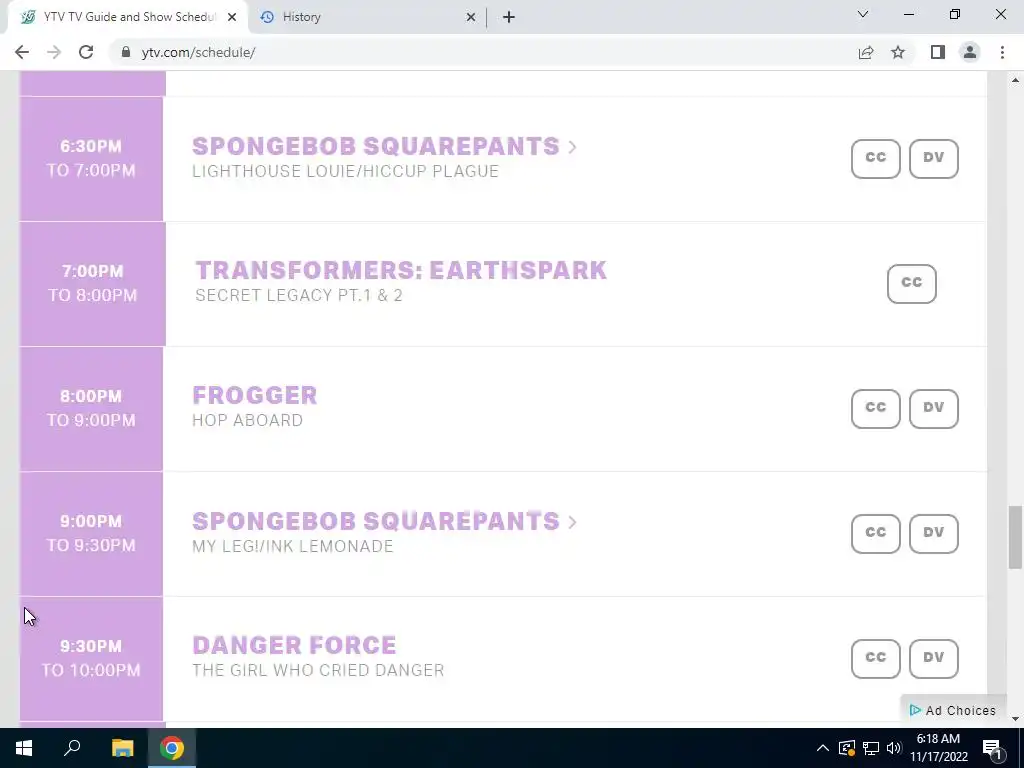Viewport: 1024px width, 768px height.
Task: Expand chevron next to 9:00PM SpongeBob title
Action: click(x=572, y=522)
